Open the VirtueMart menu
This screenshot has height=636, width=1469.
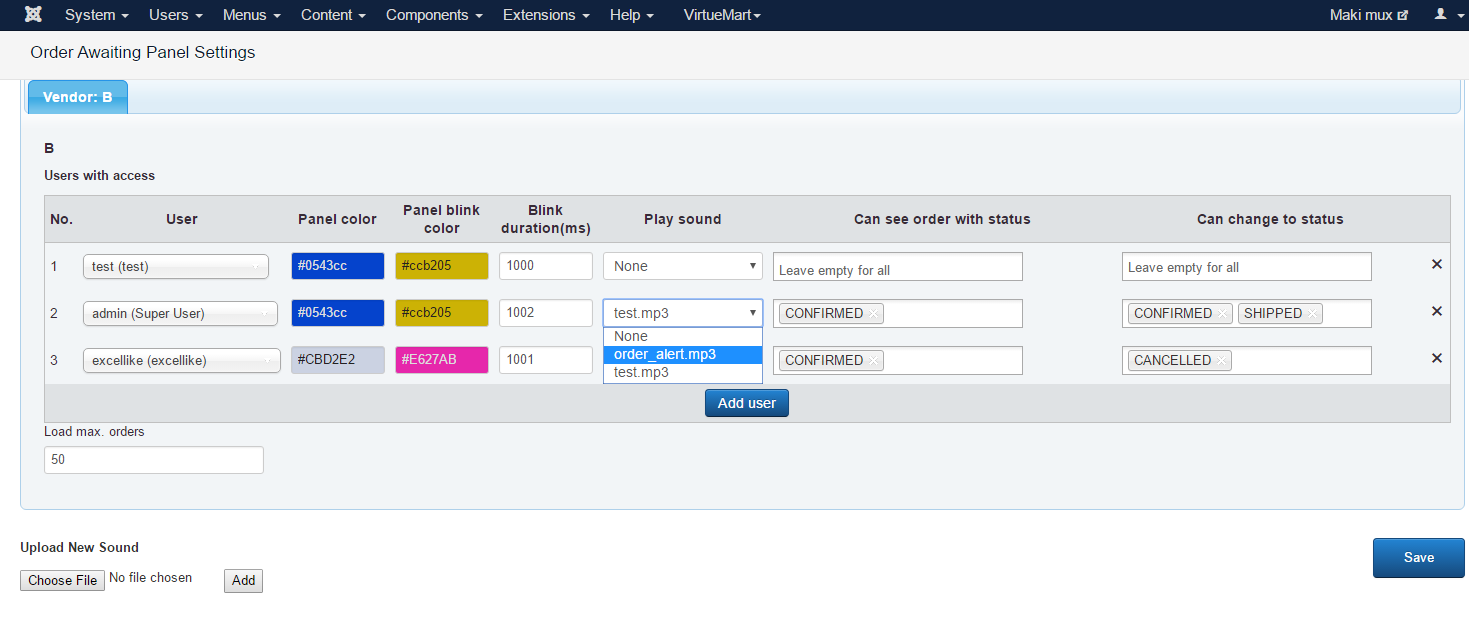(722, 15)
